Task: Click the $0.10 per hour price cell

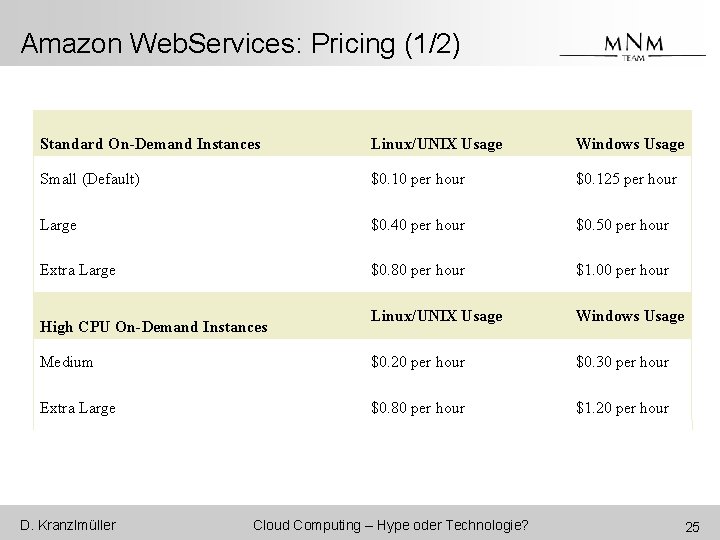Action: click(x=417, y=179)
